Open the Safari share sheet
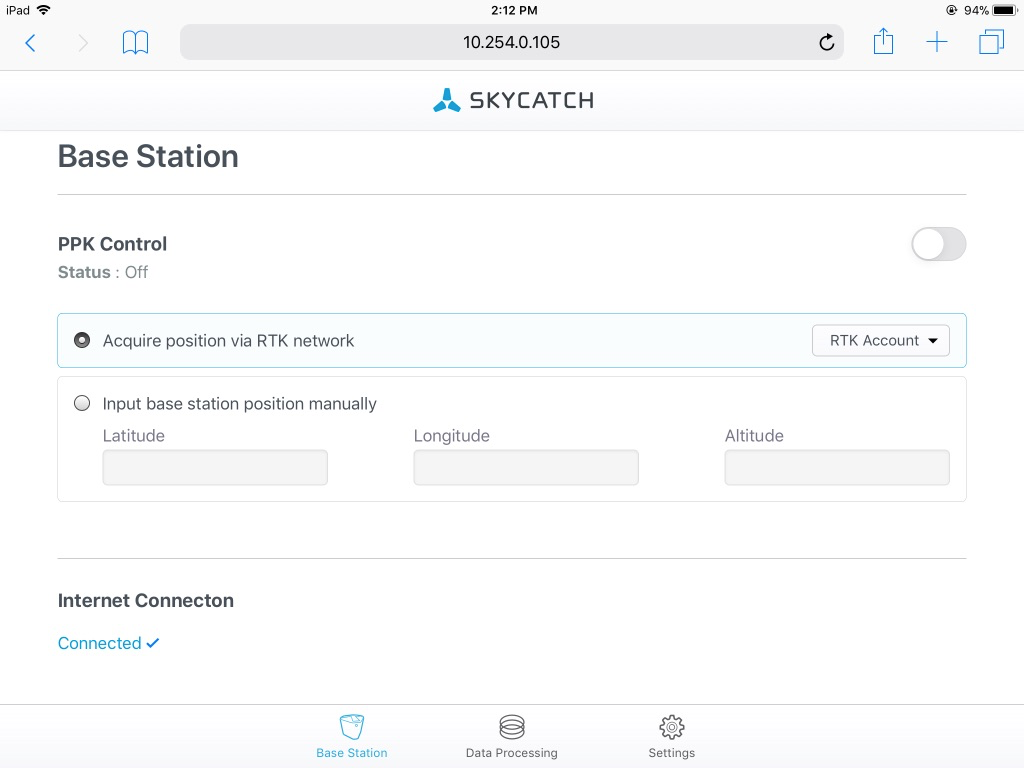Screen dimensions: 1024x768 click(x=883, y=42)
